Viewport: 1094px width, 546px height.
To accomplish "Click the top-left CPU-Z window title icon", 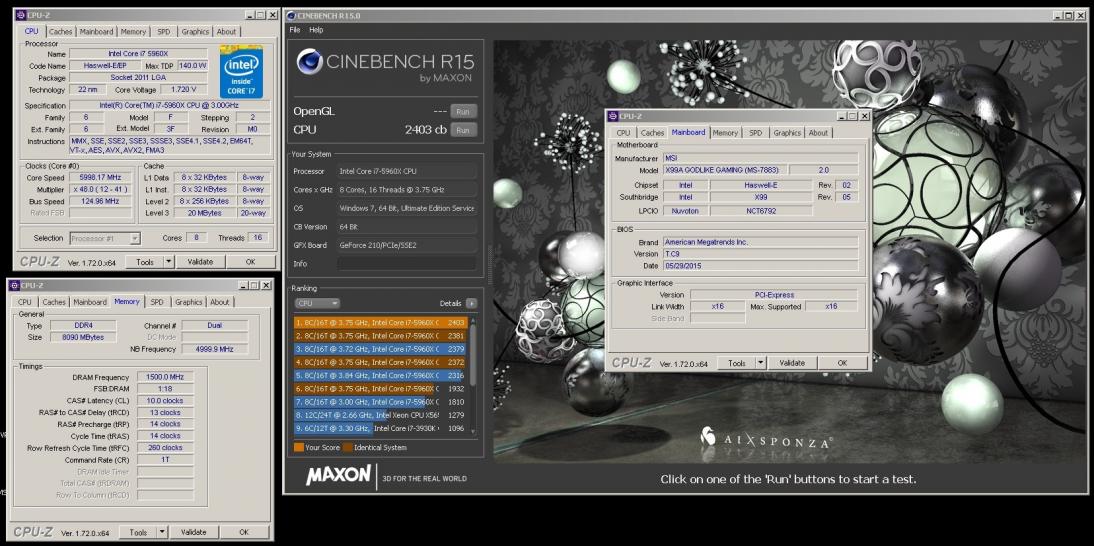I will click(x=20, y=15).
